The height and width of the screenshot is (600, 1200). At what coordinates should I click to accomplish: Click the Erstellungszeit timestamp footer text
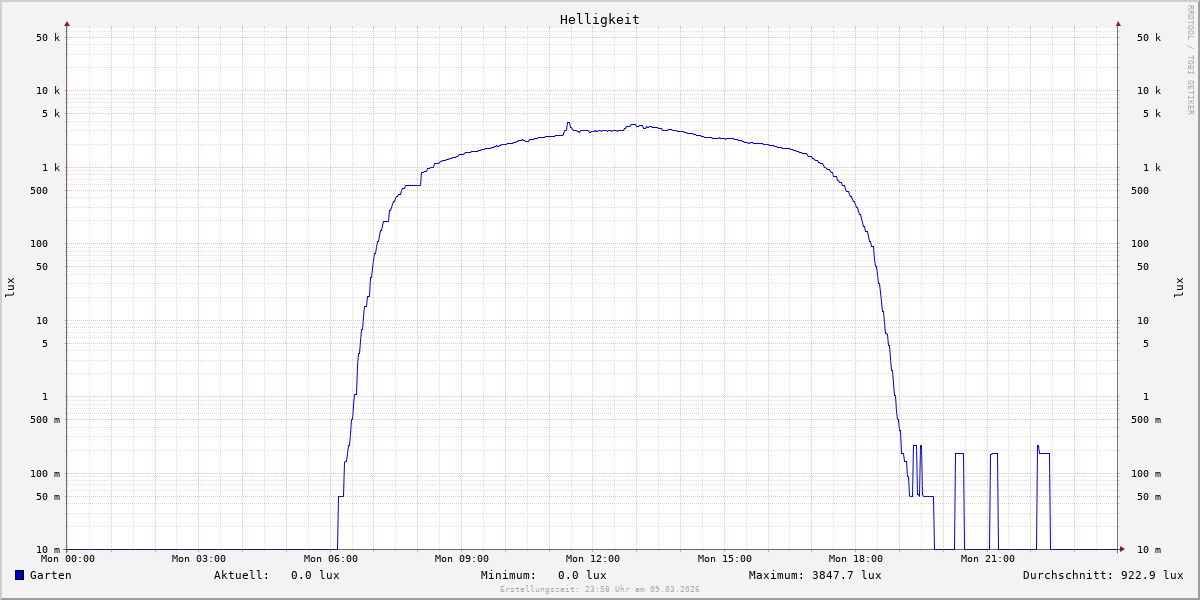coord(600,589)
